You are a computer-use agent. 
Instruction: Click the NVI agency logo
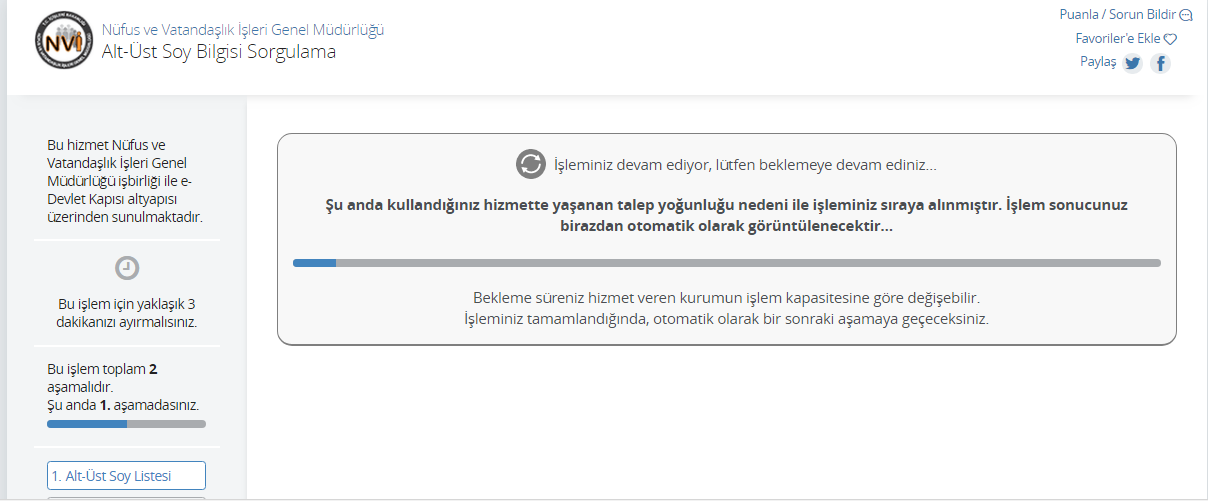coord(63,41)
